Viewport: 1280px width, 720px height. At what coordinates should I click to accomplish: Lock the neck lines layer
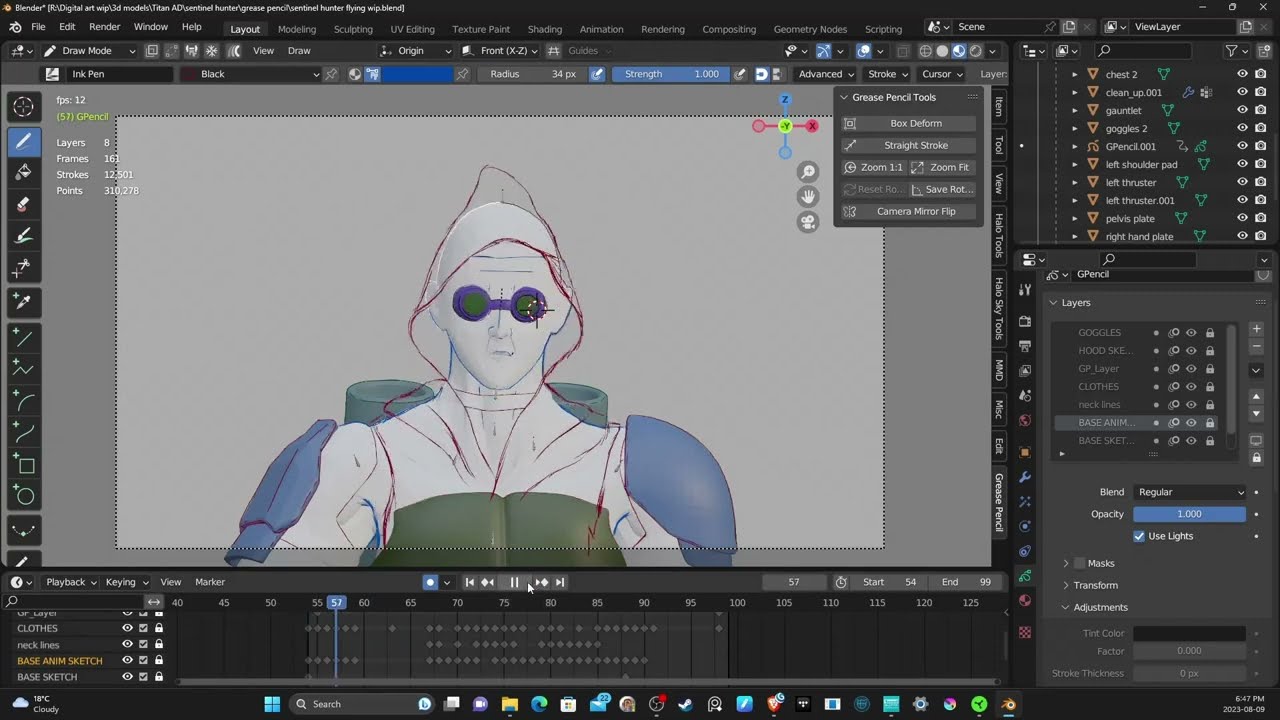point(159,644)
